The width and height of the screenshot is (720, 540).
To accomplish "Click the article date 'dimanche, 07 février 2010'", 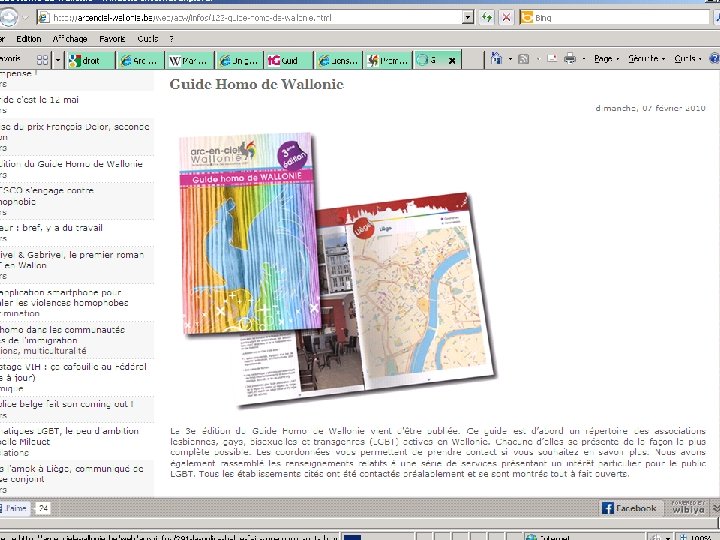I will click(x=650, y=108).
